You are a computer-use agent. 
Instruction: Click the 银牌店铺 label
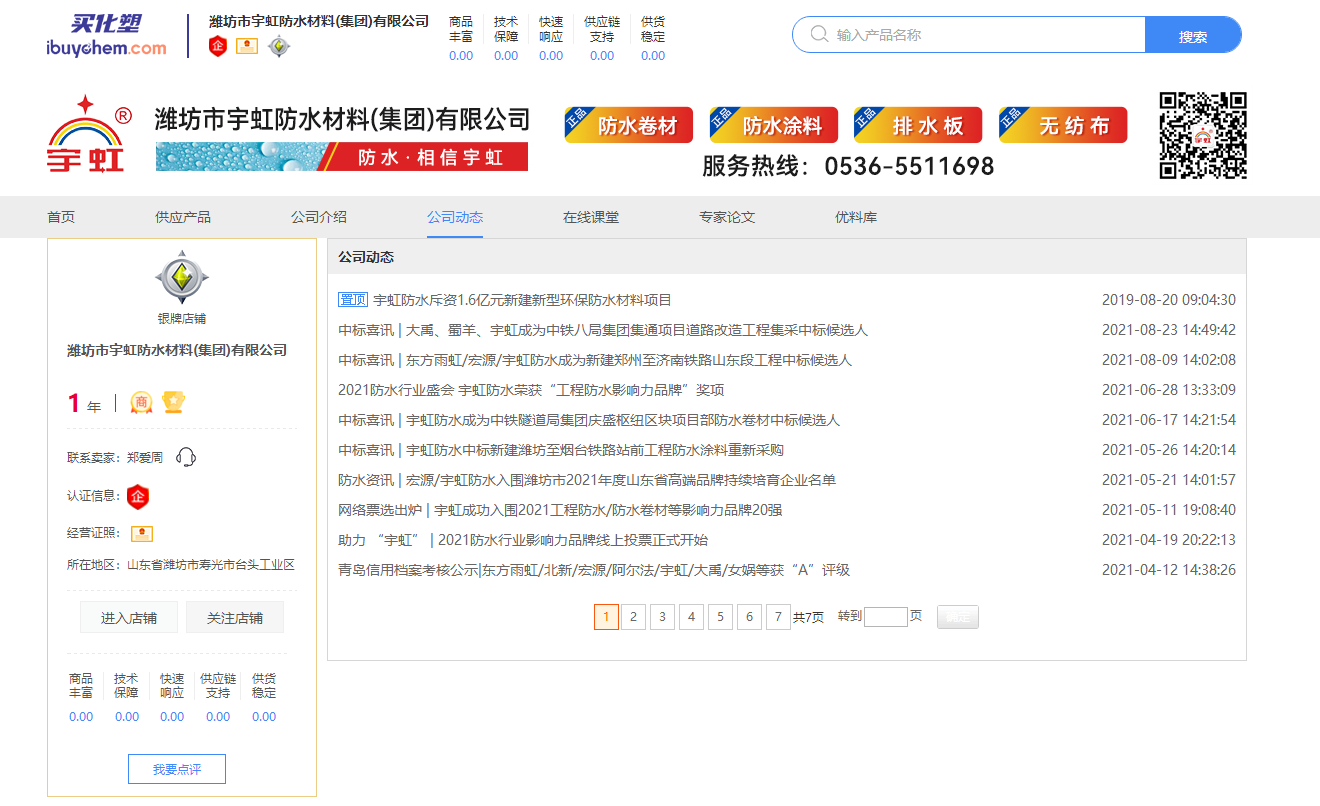[182, 319]
